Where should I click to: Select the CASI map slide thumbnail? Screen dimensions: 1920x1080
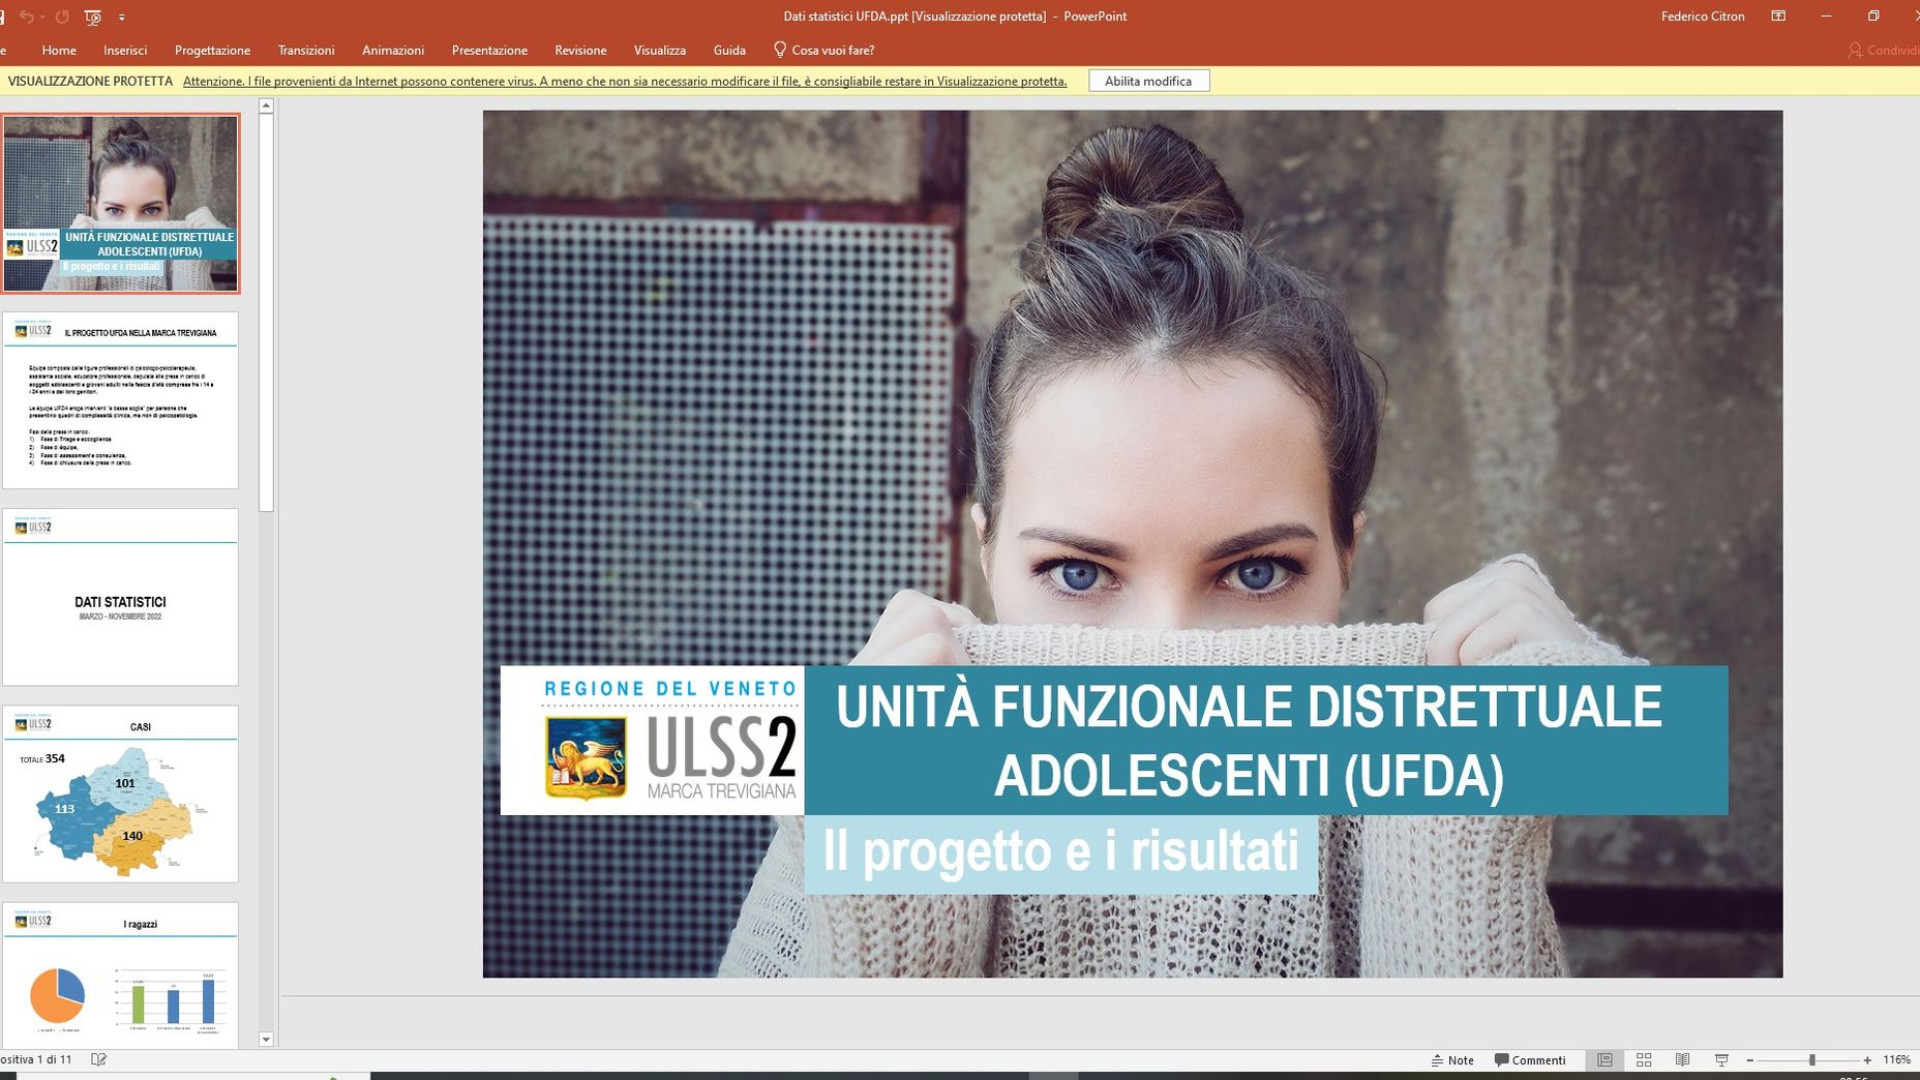click(x=120, y=794)
